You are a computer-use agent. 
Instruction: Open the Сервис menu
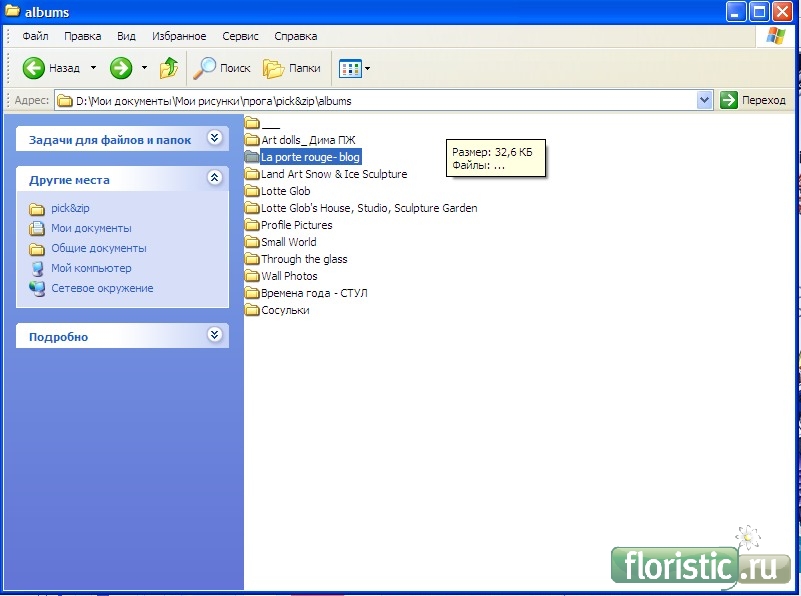pos(240,36)
